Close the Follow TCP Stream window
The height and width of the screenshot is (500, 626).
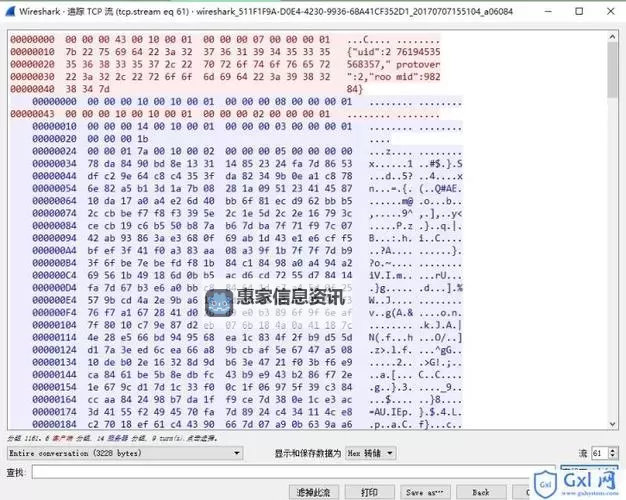point(610,11)
